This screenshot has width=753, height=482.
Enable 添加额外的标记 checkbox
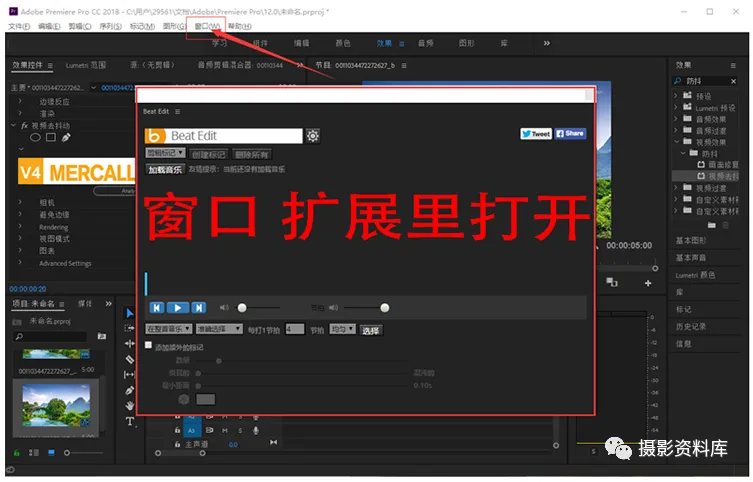click(148, 345)
